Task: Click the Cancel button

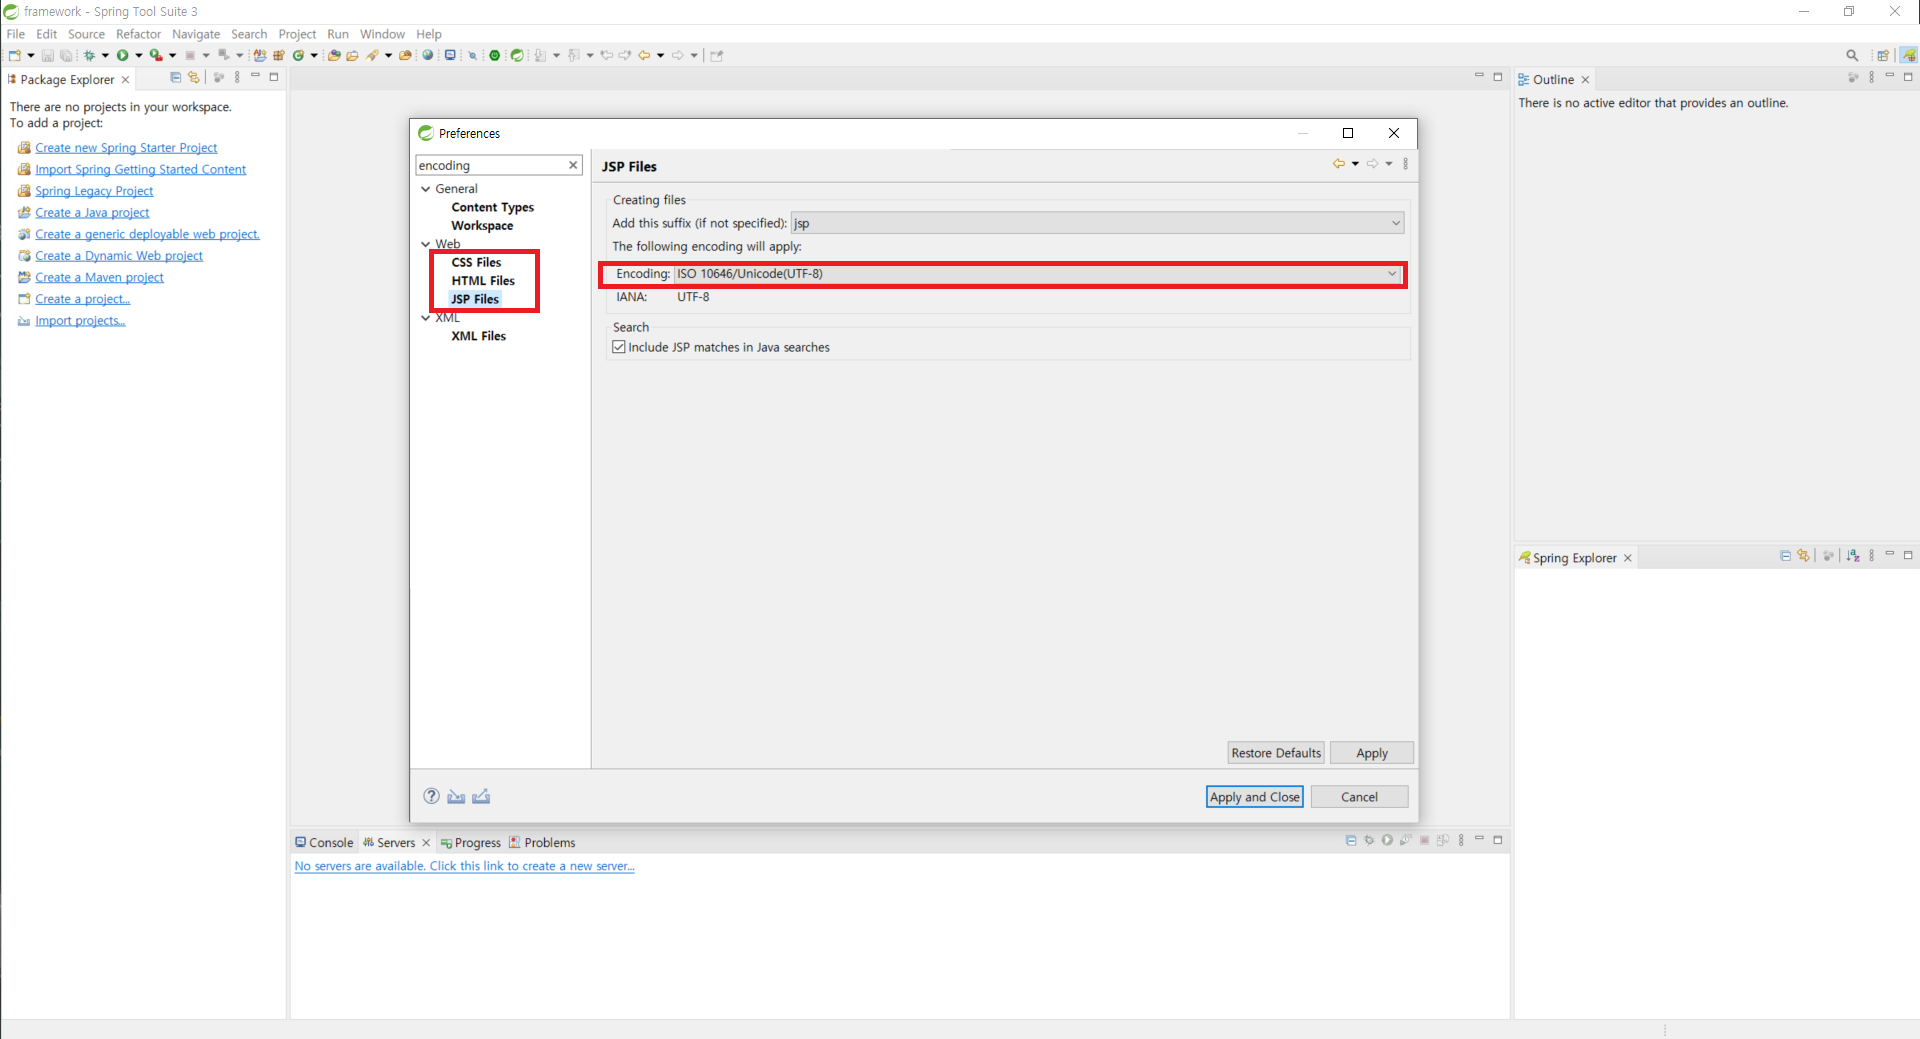Action: point(1359,797)
